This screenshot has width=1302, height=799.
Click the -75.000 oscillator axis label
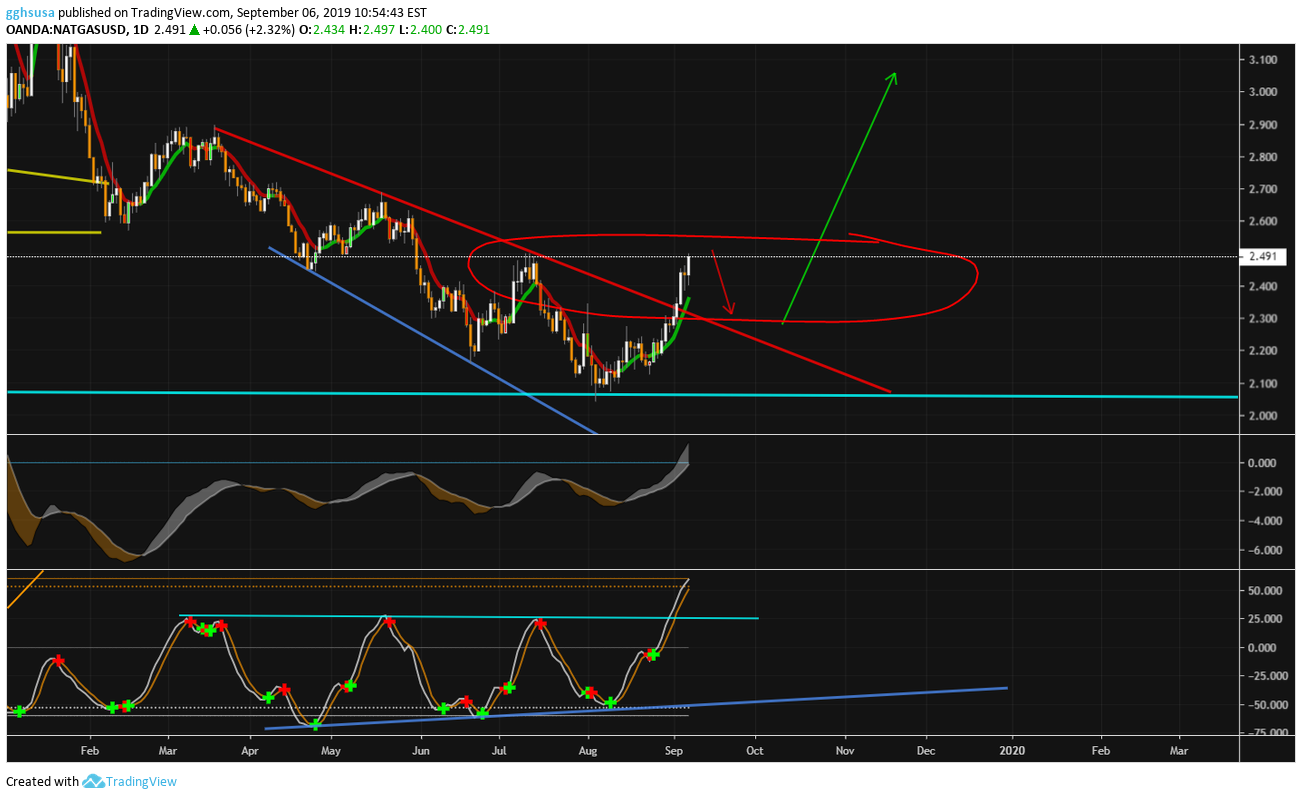(x=1268, y=733)
